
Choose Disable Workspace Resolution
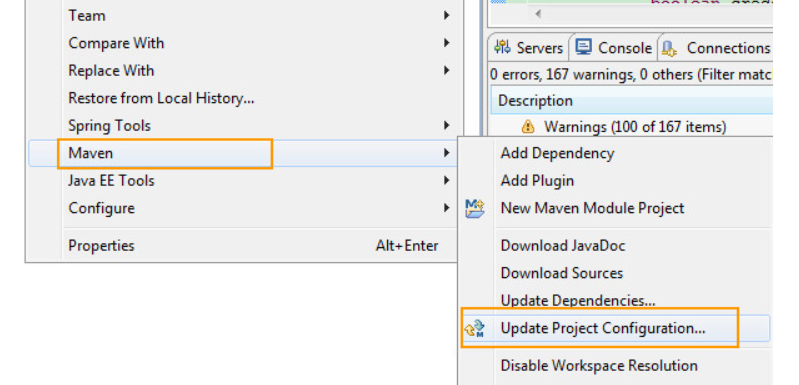(616, 366)
